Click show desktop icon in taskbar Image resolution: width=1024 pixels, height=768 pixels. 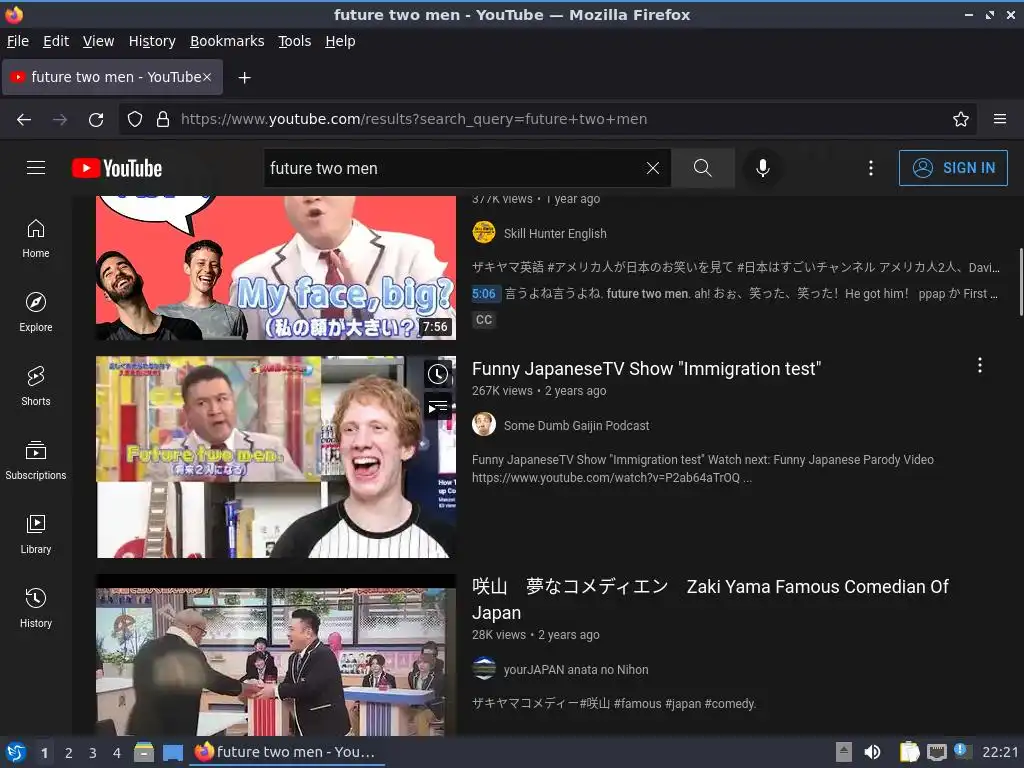173,753
